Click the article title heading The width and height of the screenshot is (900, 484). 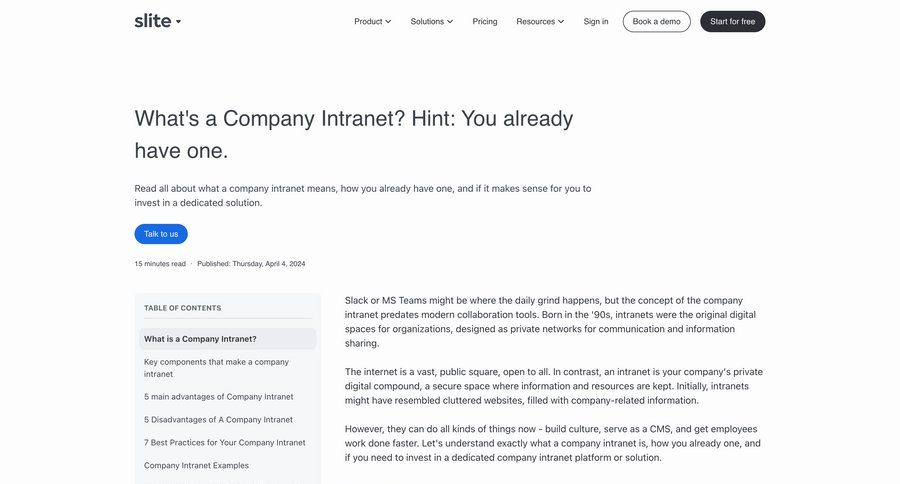click(x=354, y=134)
